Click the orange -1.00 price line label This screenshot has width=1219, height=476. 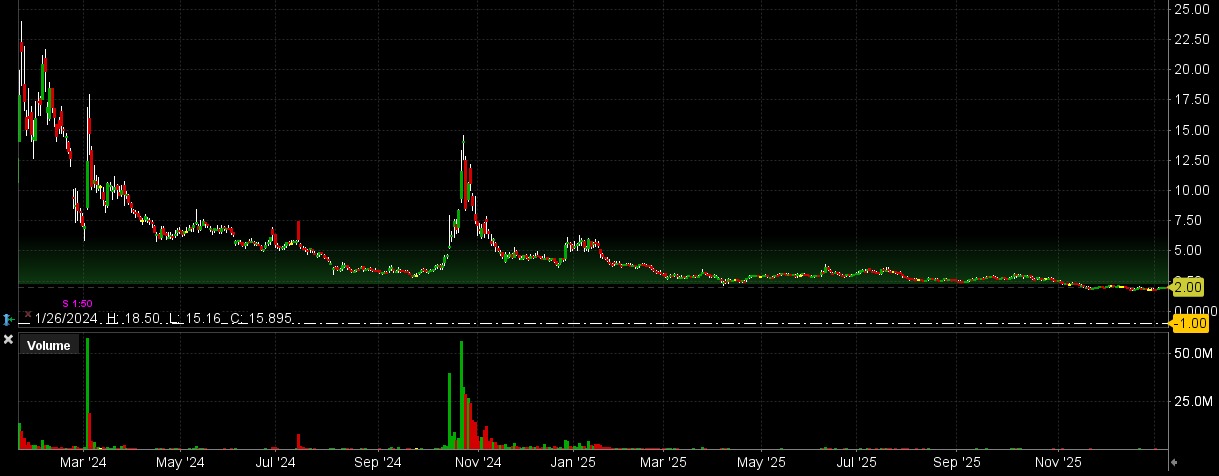point(1189,324)
